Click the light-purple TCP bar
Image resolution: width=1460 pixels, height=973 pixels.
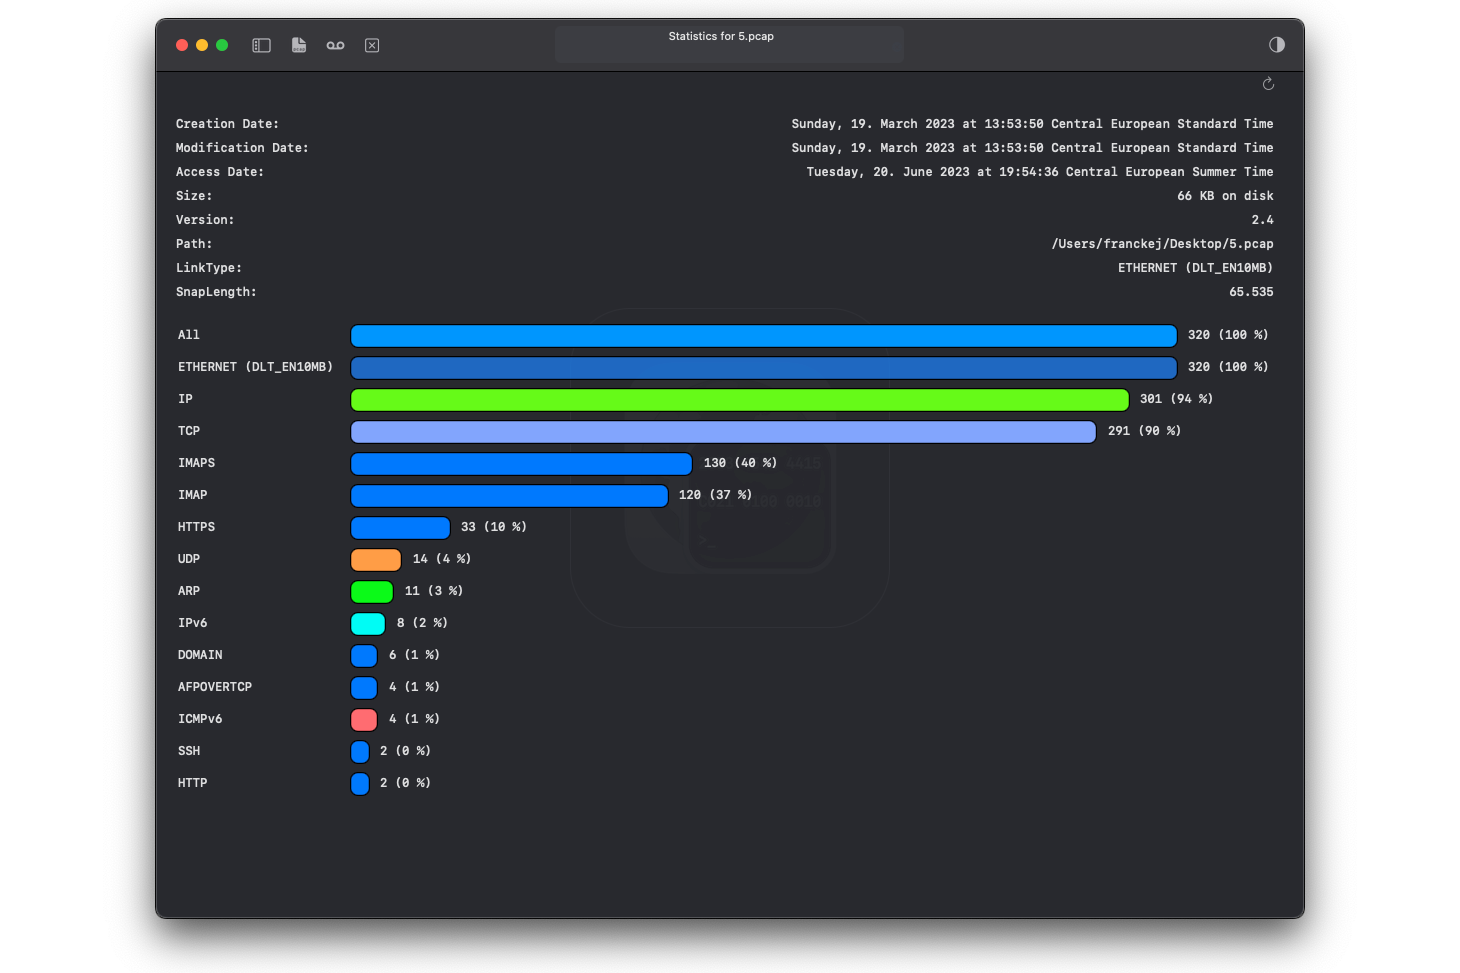(724, 431)
